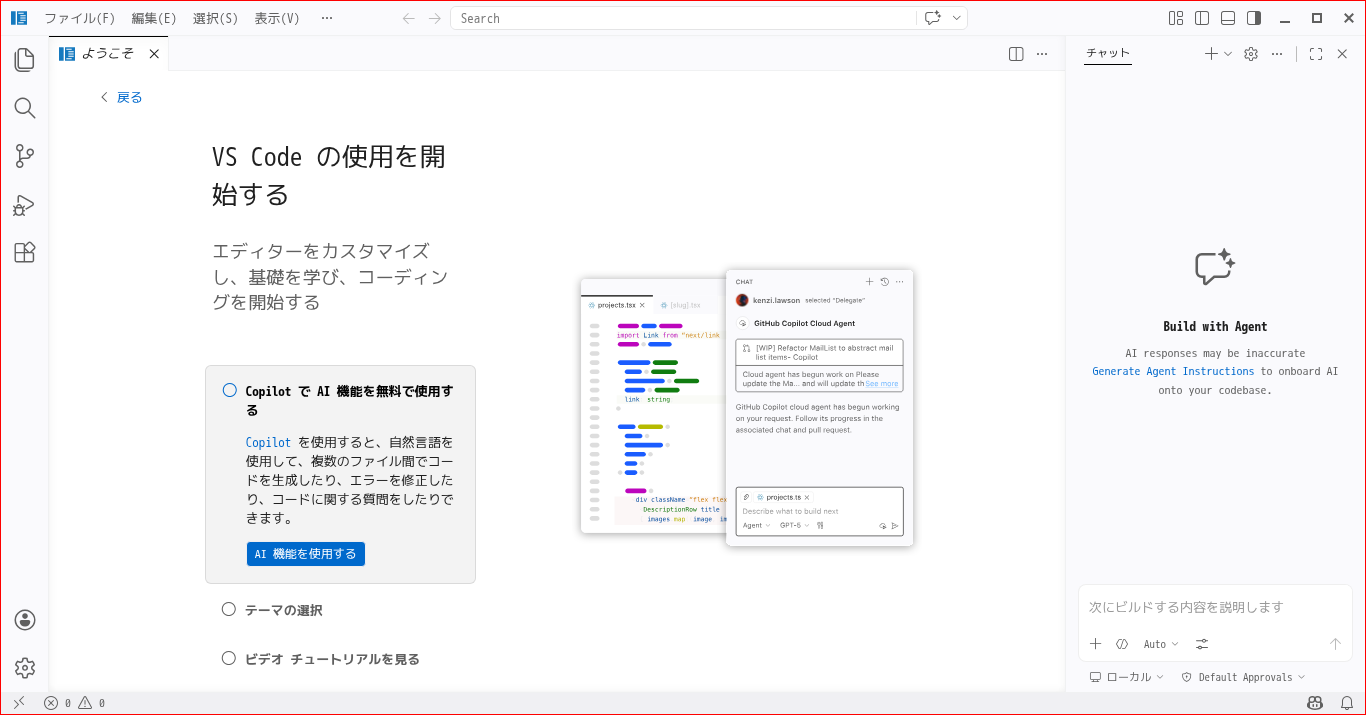The height and width of the screenshot is (715, 1366).
Task: Start a new chat with plus icon
Action: tap(1211, 54)
